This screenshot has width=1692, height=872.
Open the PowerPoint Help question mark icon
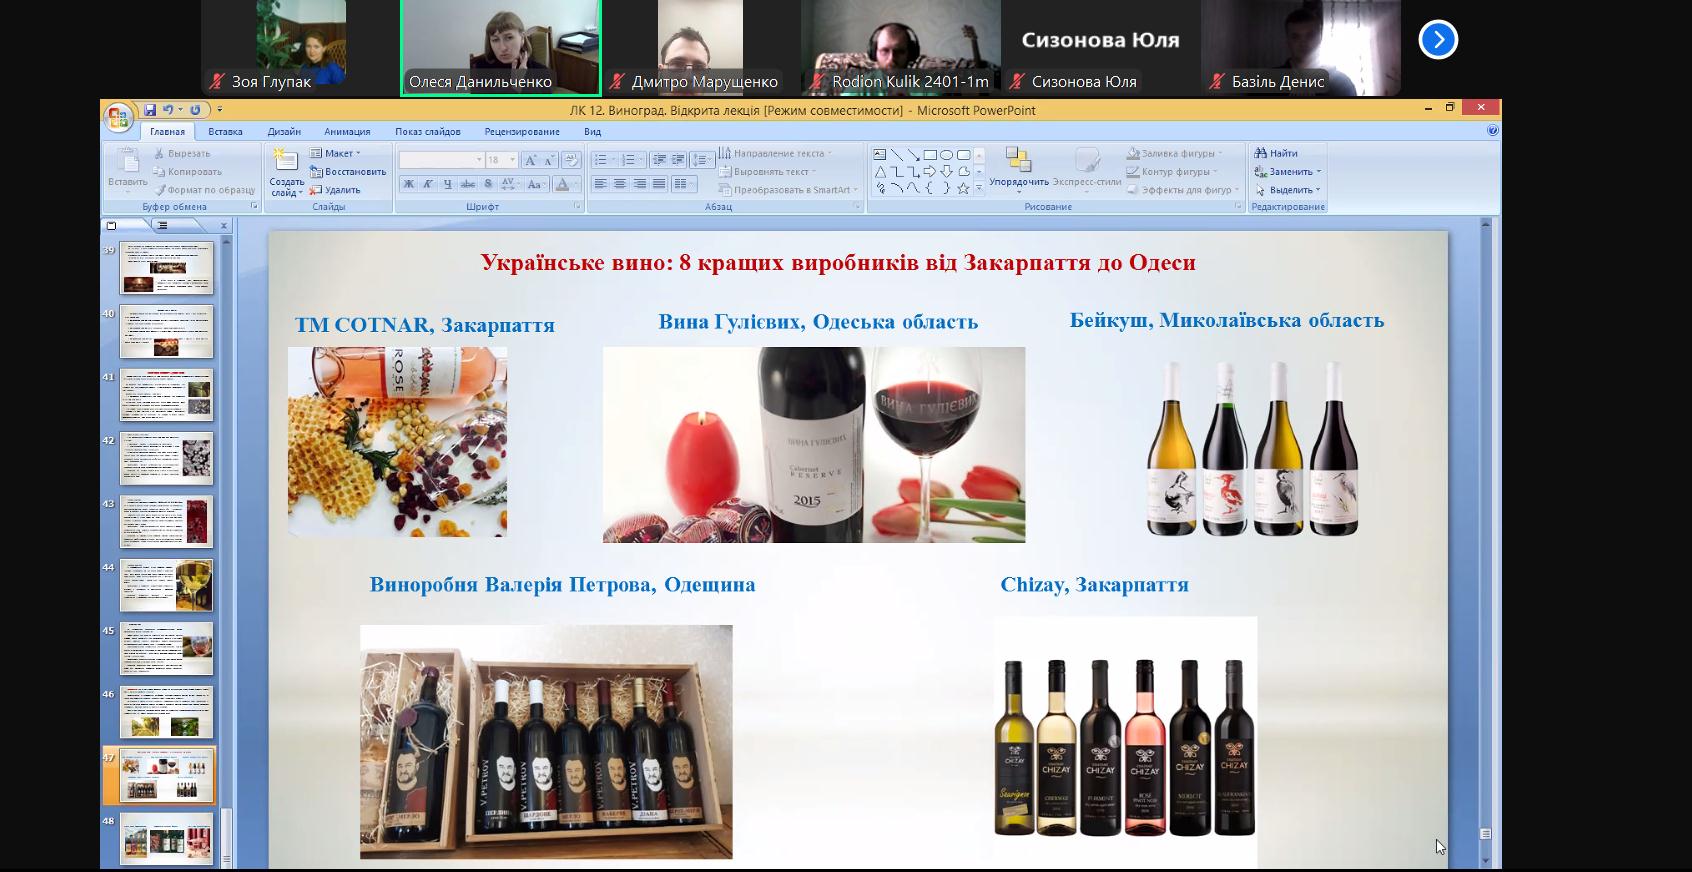1492,130
